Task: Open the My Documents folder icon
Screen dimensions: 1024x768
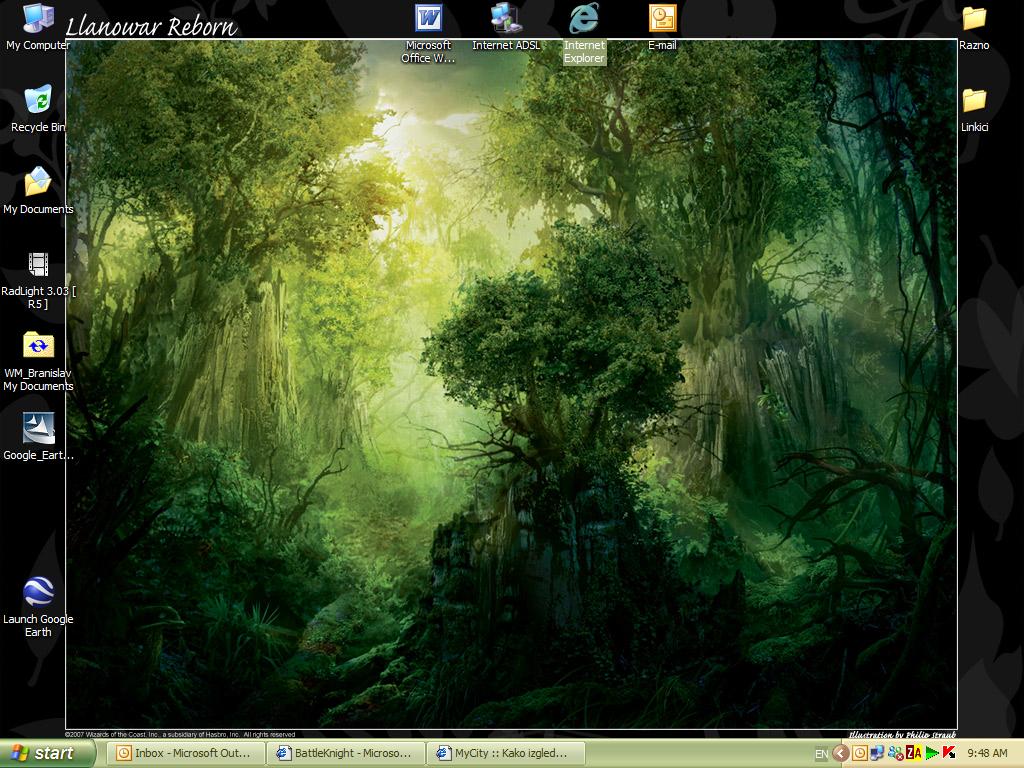Action: [x=38, y=184]
